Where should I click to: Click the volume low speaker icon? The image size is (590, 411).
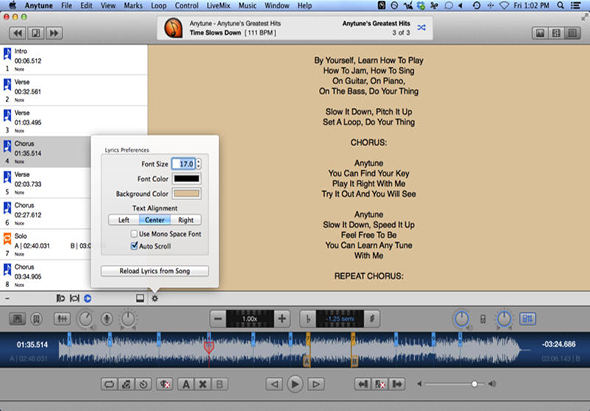pos(419,384)
